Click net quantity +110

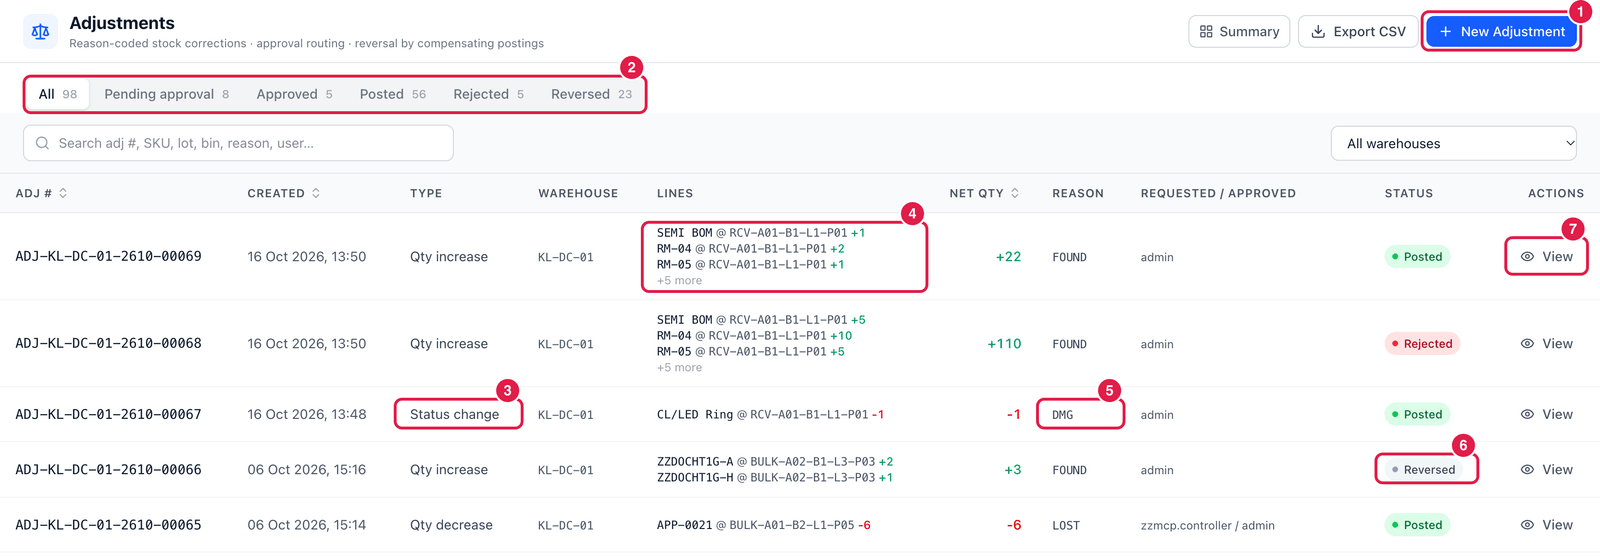[1004, 344]
